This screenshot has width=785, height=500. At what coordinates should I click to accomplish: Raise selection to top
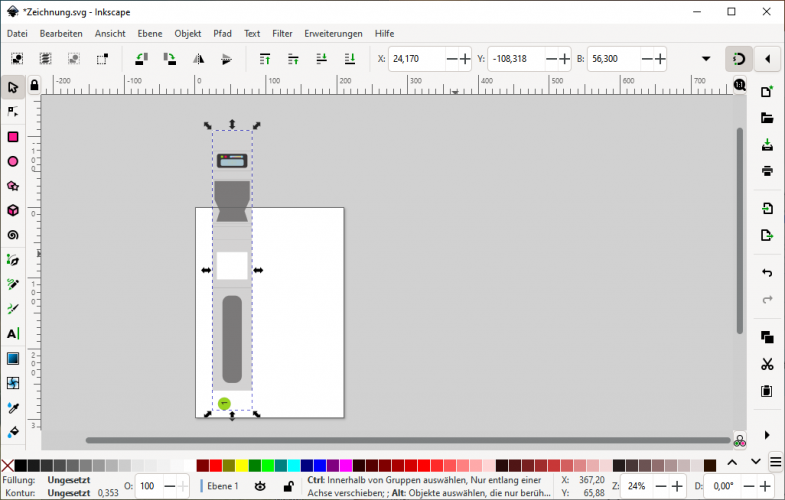pyautogui.click(x=265, y=59)
